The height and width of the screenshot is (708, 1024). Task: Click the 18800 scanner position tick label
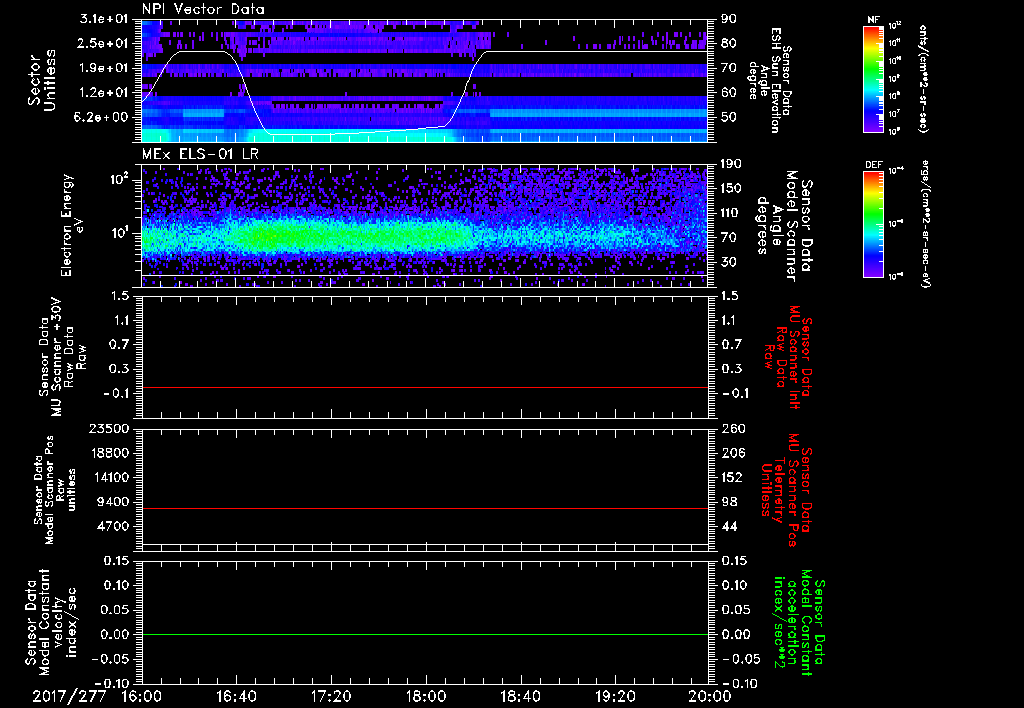pyautogui.click(x=110, y=453)
